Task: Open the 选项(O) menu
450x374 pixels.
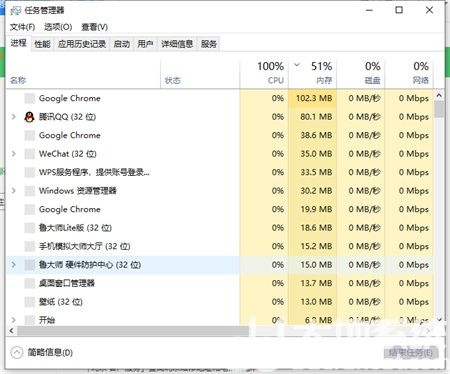Action: tap(58, 27)
